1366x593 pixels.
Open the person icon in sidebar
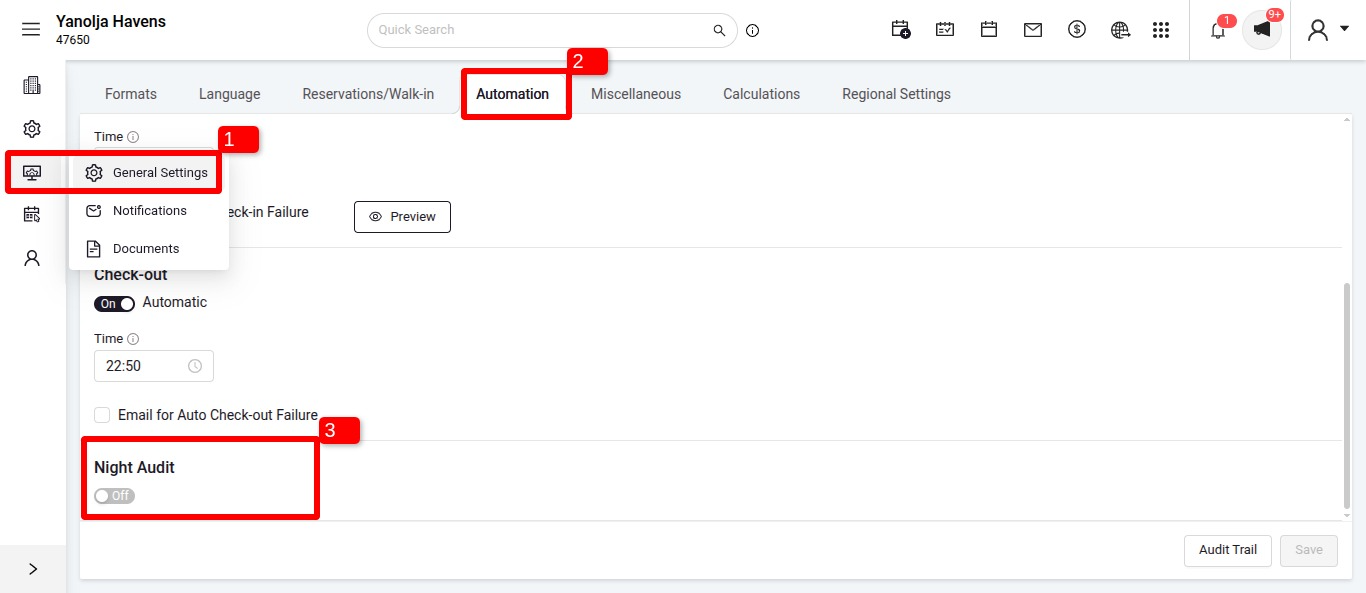(x=32, y=258)
